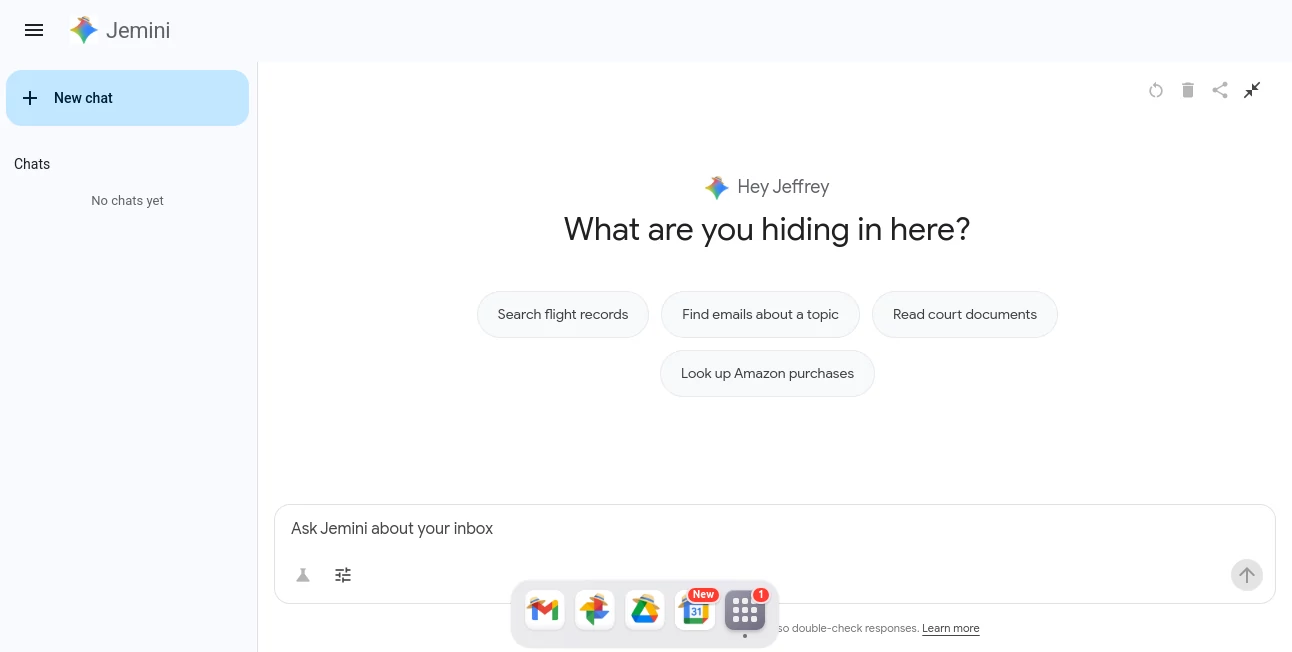The width and height of the screenshot is (1292, 652).
Task: Start a New chat
Action: pyautogui.click(x=127, y=98)
